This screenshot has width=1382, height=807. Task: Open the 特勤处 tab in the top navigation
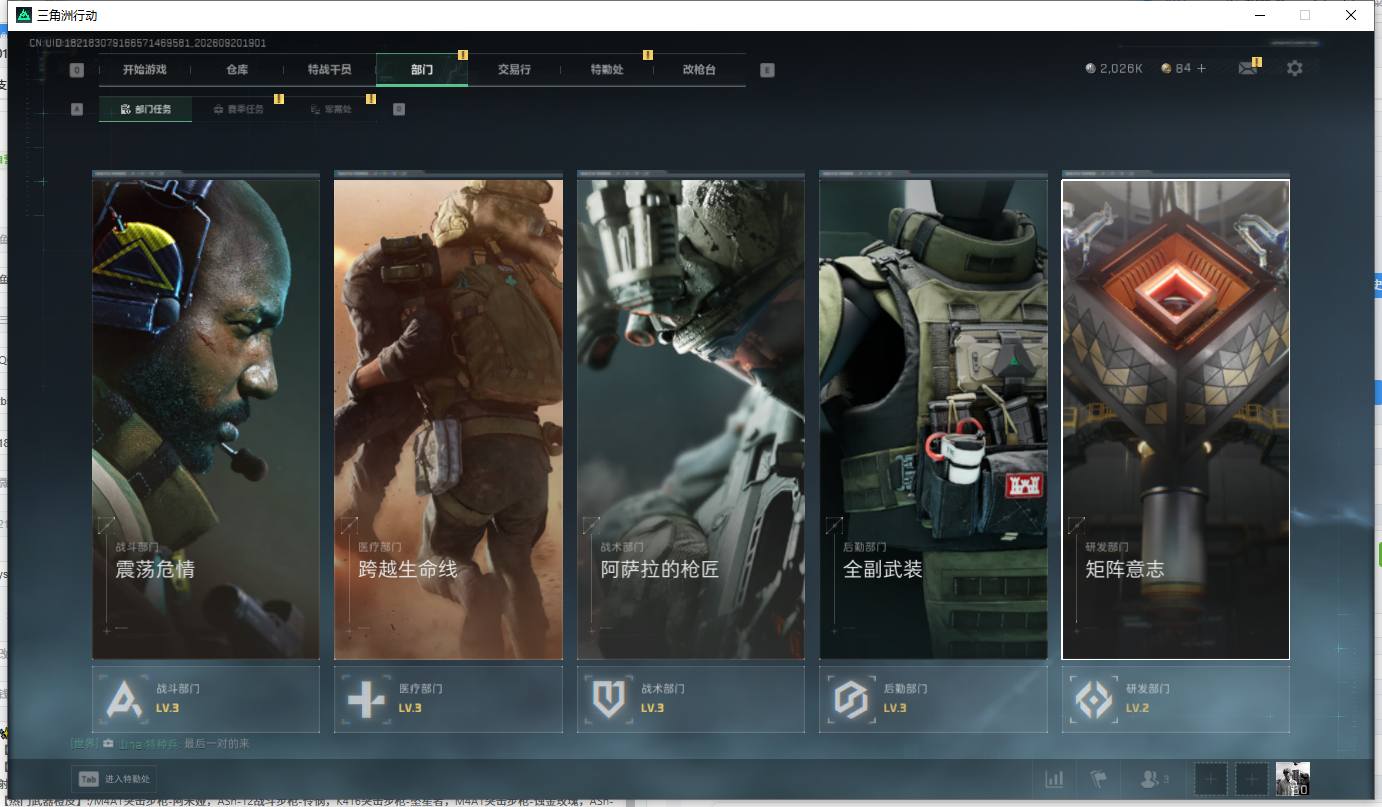607,70
